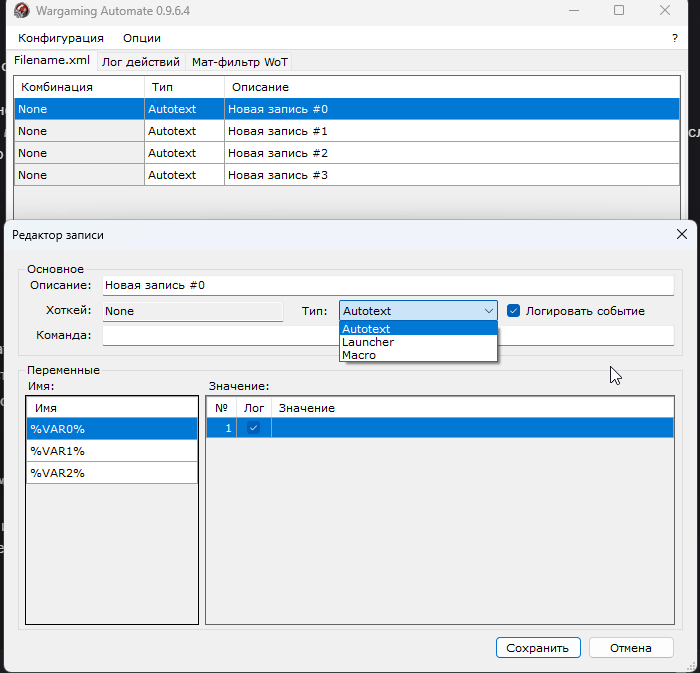
Task: Open the Опции menu
Action: (142, 38)
